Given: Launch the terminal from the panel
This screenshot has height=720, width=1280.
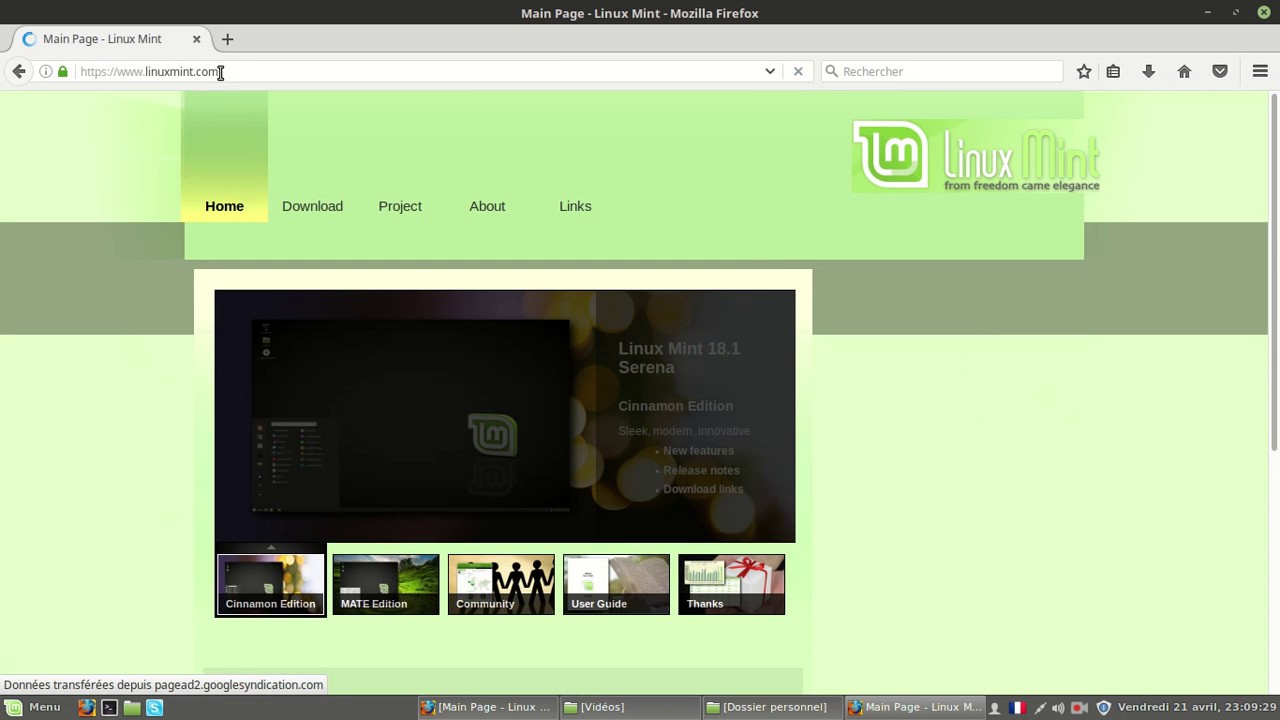Looking at the screenshot, I should [109, 707].
